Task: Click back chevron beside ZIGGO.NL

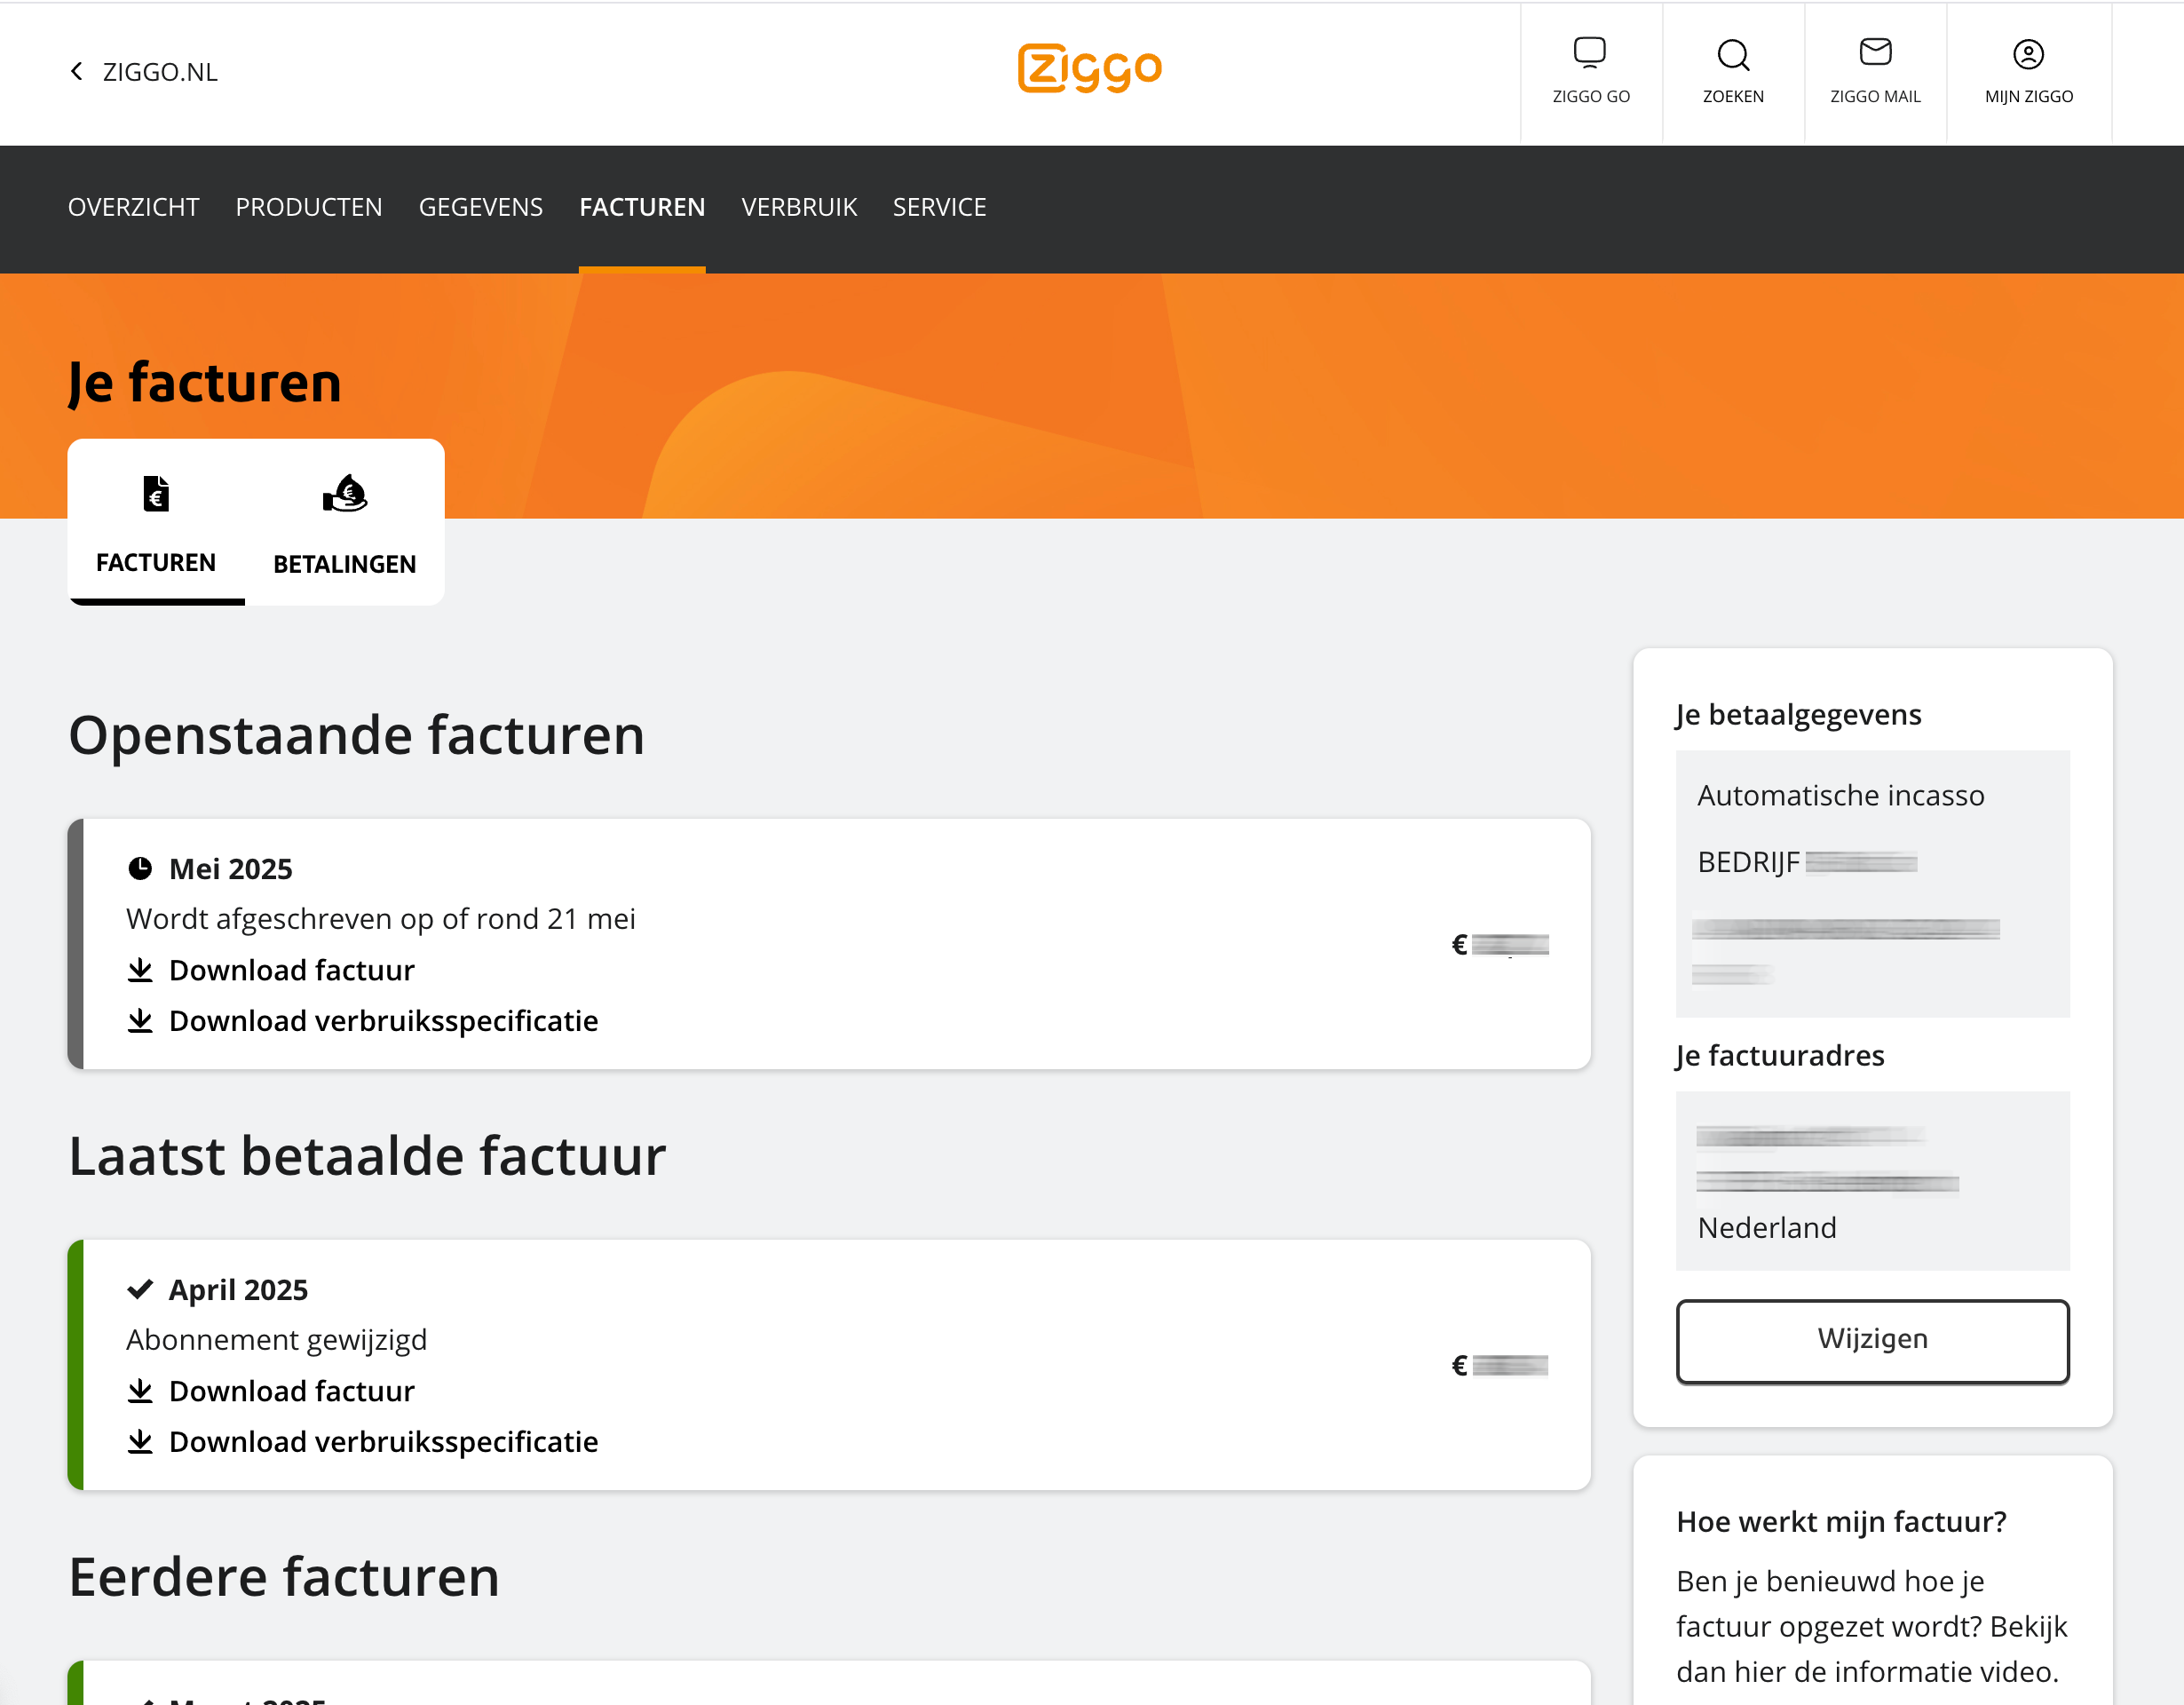Action: tap(77, 71)
